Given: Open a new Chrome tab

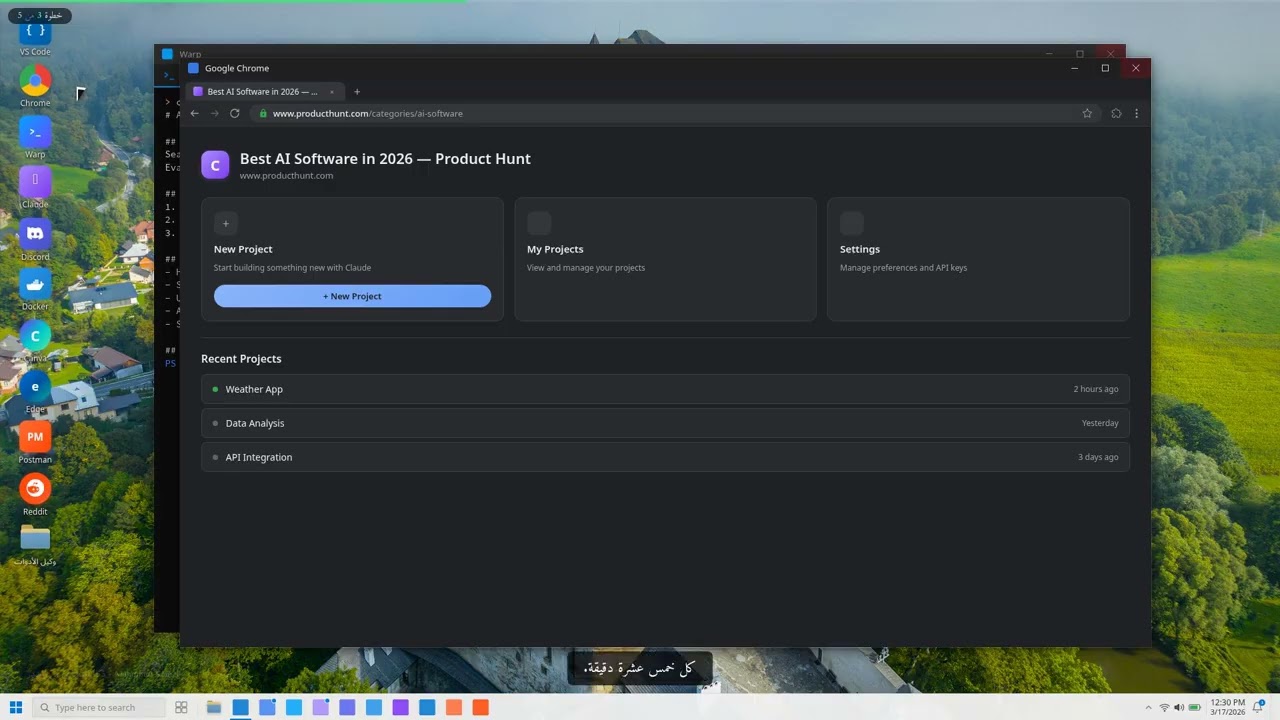Looking at the screenshot, I should click(357, 92).
